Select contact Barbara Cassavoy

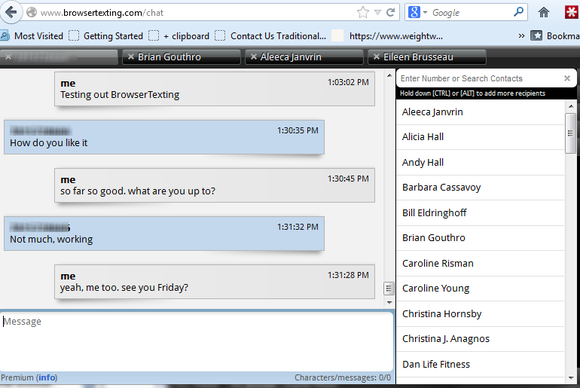(480, 188)
